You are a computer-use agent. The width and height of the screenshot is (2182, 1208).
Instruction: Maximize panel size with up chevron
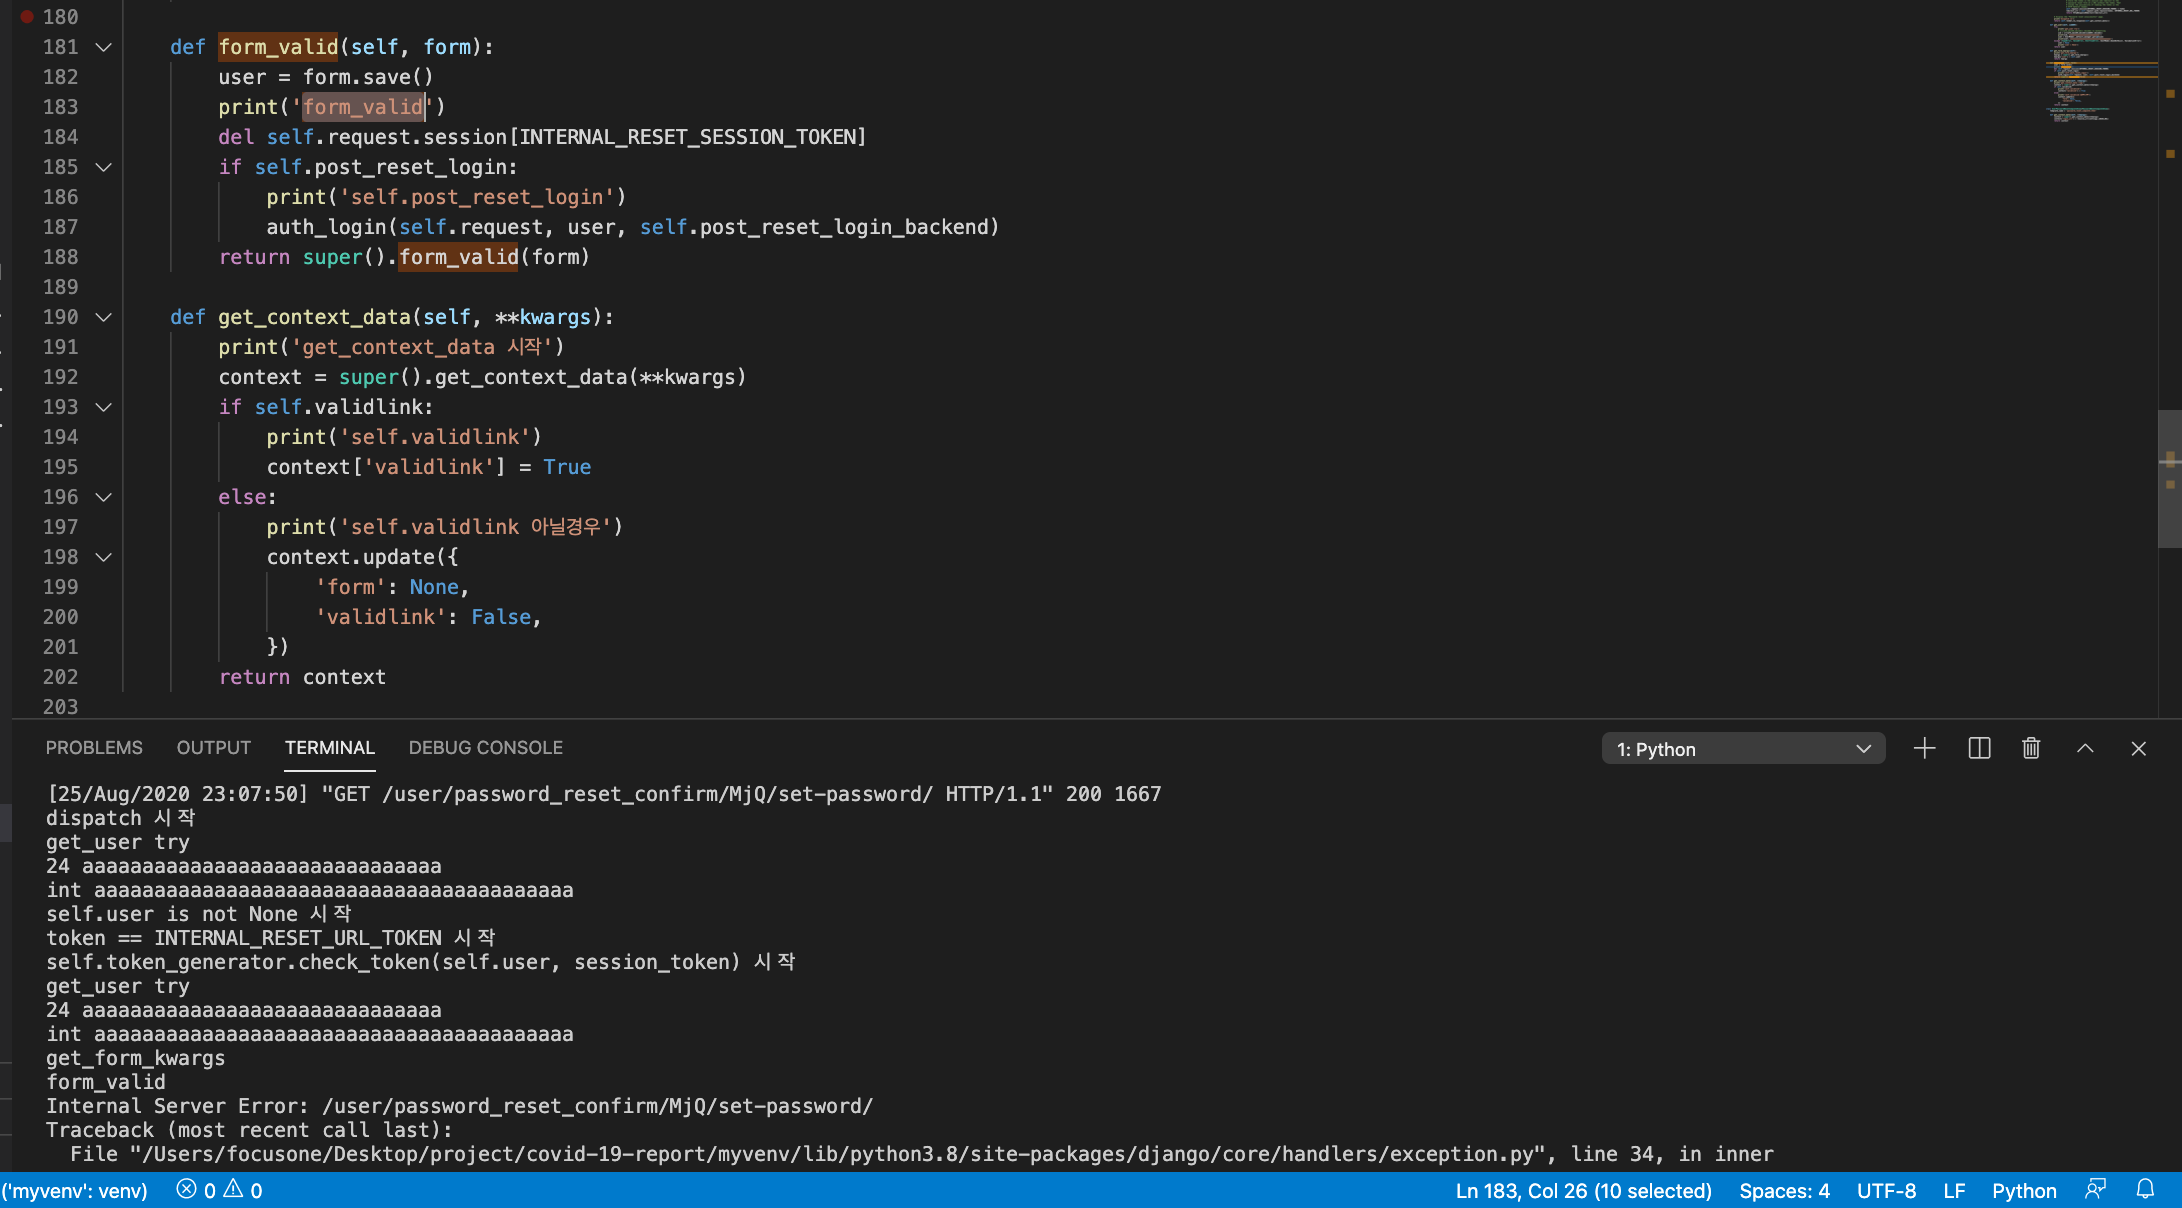(2085, 749)
